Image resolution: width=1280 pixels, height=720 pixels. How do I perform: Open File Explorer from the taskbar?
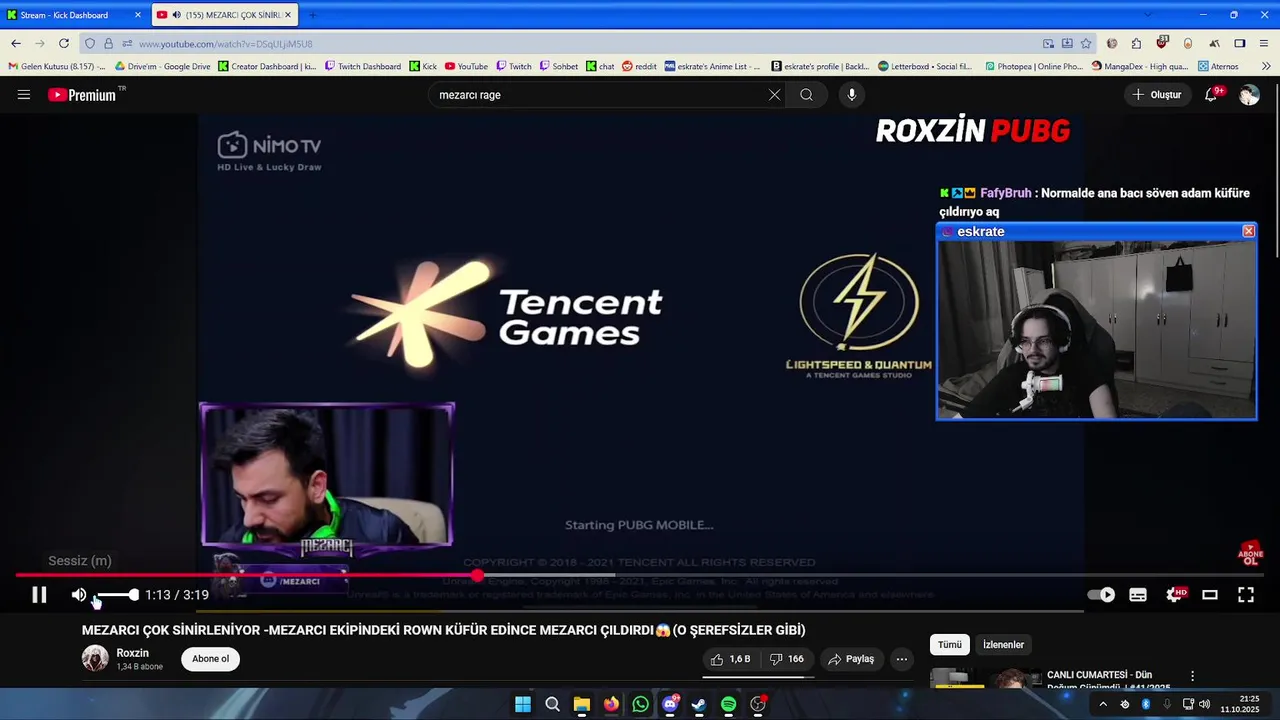pyautogui.click(x=581, y=705)
